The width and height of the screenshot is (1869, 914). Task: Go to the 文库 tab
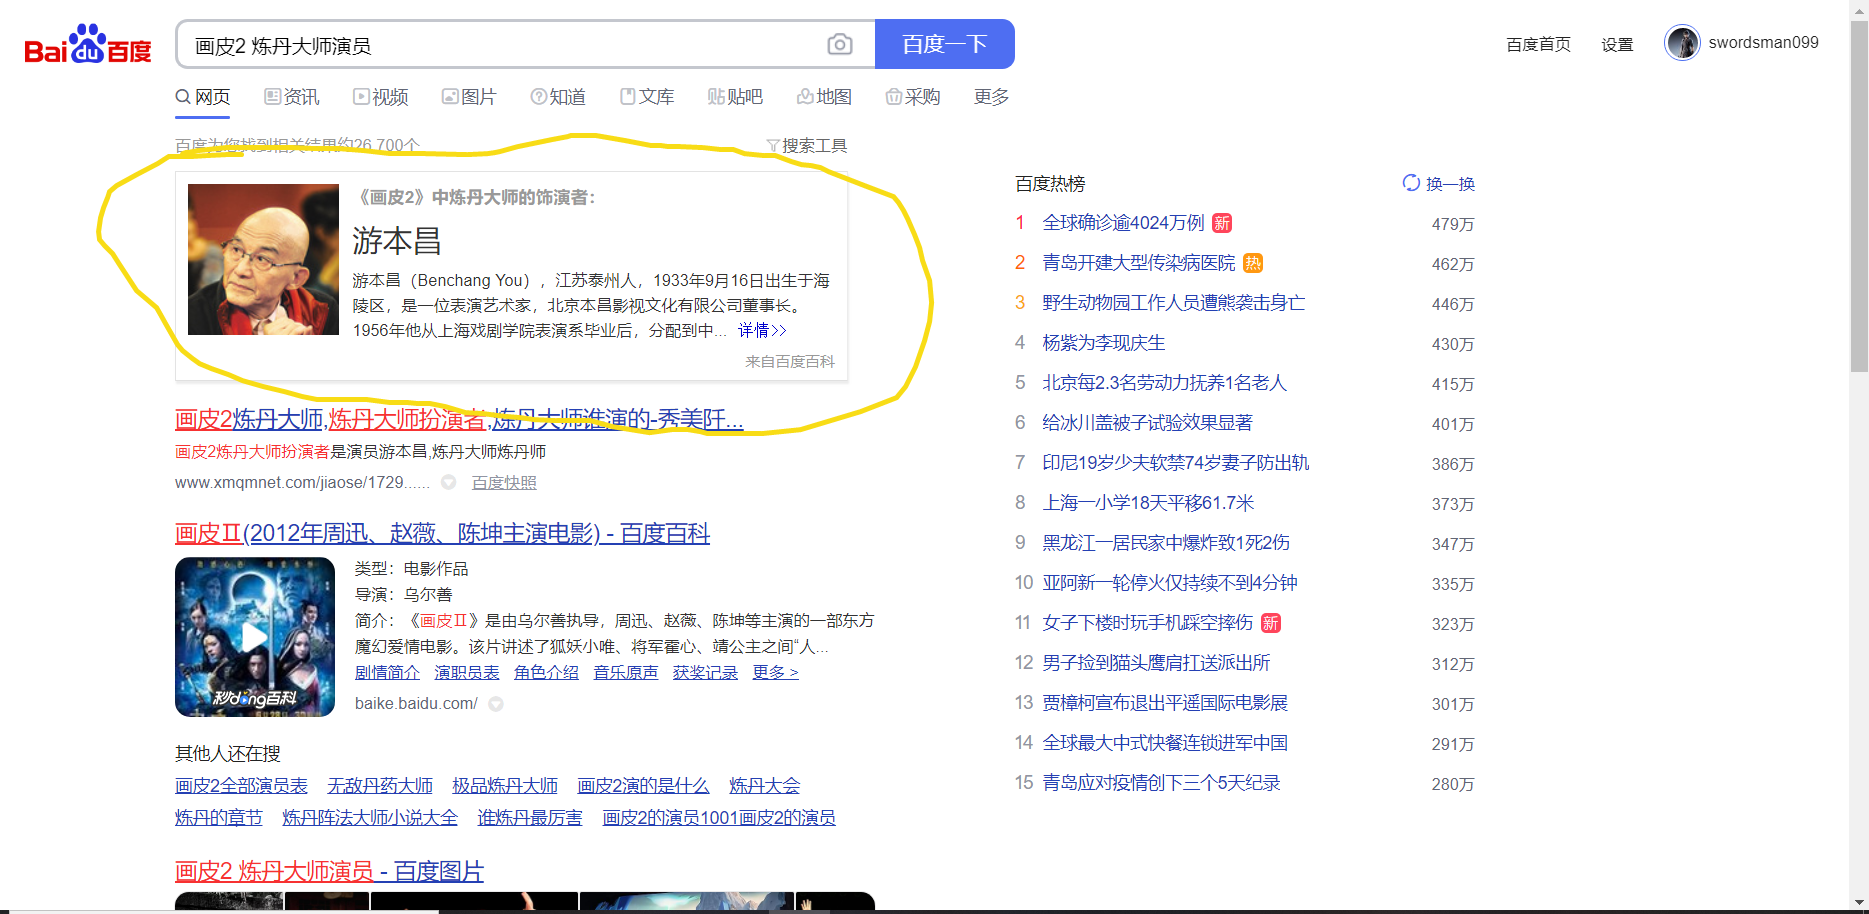(x=647, y=97)
